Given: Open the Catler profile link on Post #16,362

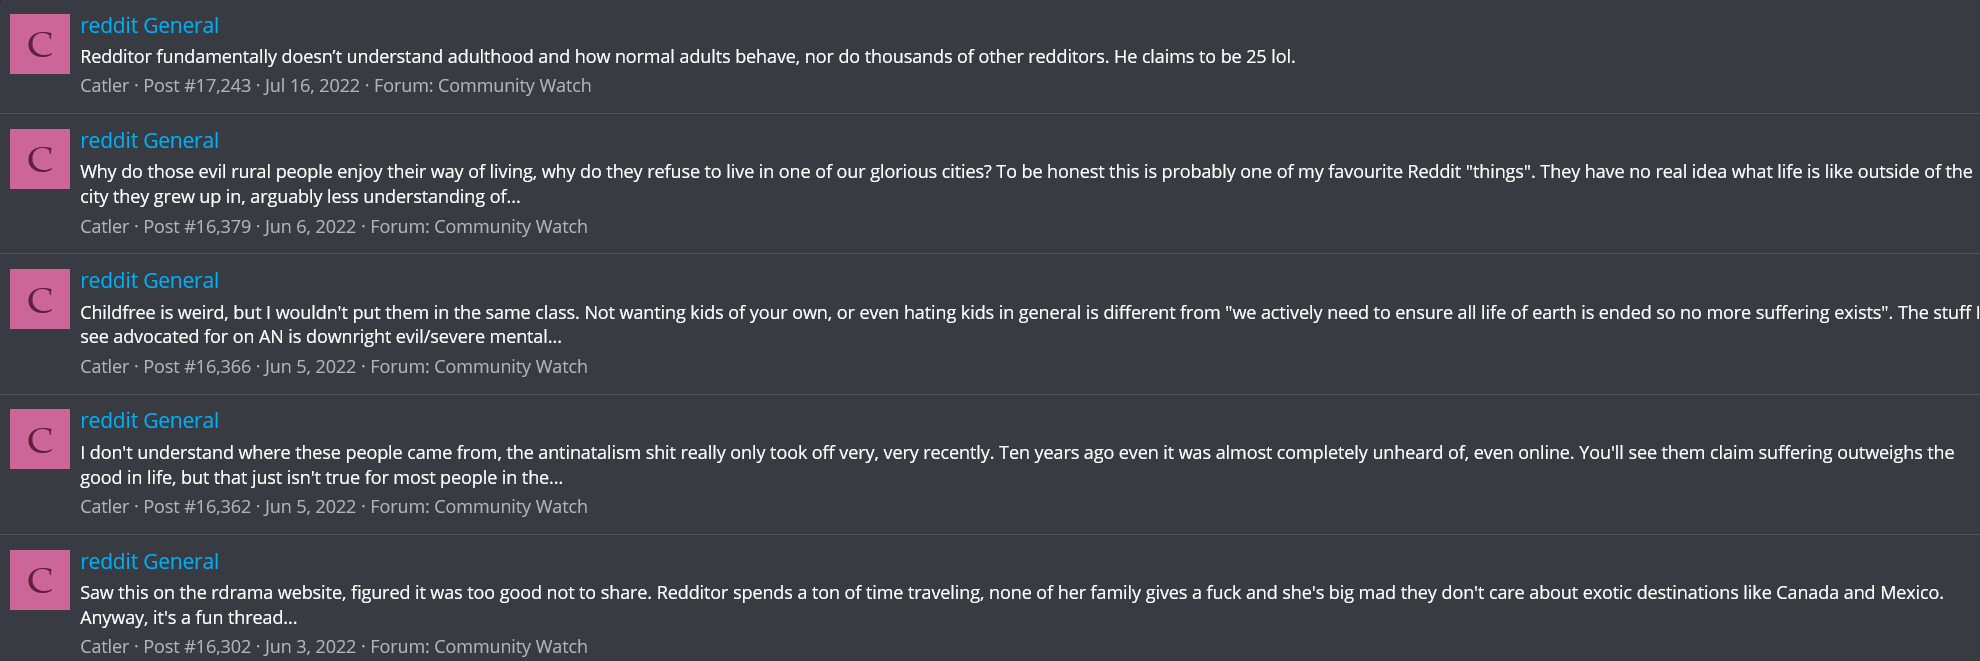Looking at the screenshot, I should point(104,507).
